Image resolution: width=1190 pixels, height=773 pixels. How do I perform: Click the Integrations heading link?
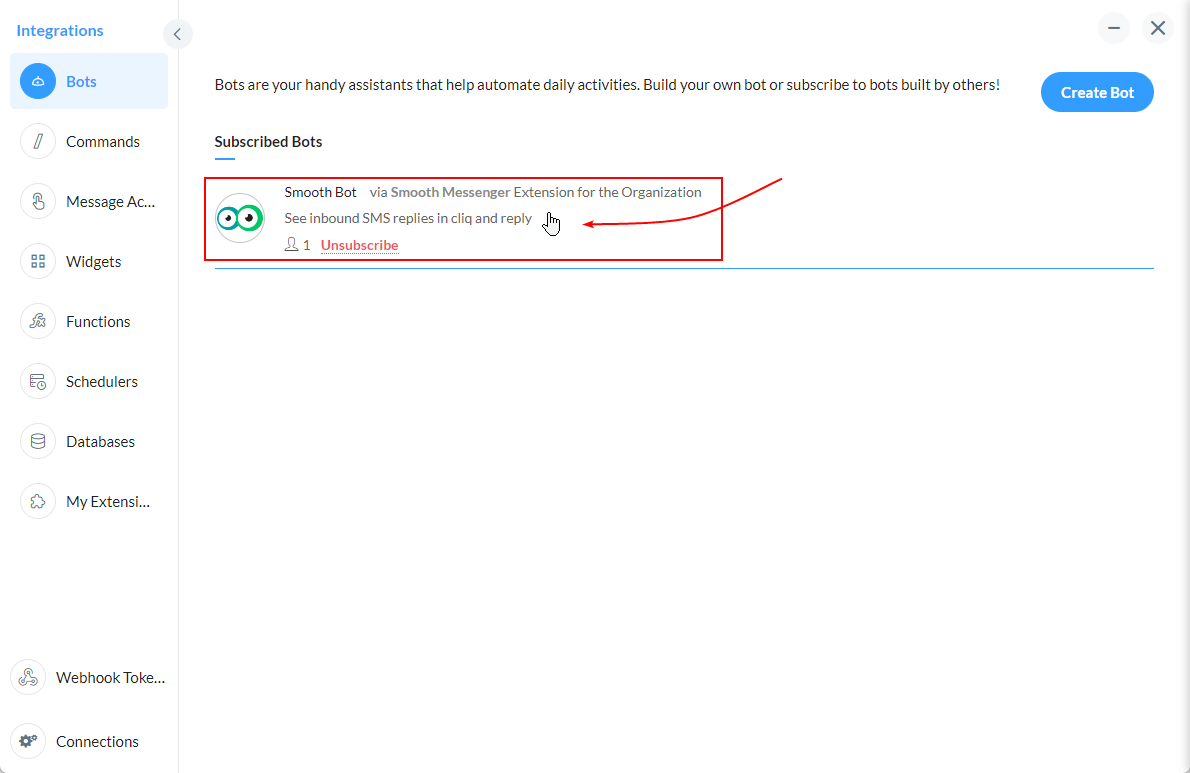(x=60, y=30)
